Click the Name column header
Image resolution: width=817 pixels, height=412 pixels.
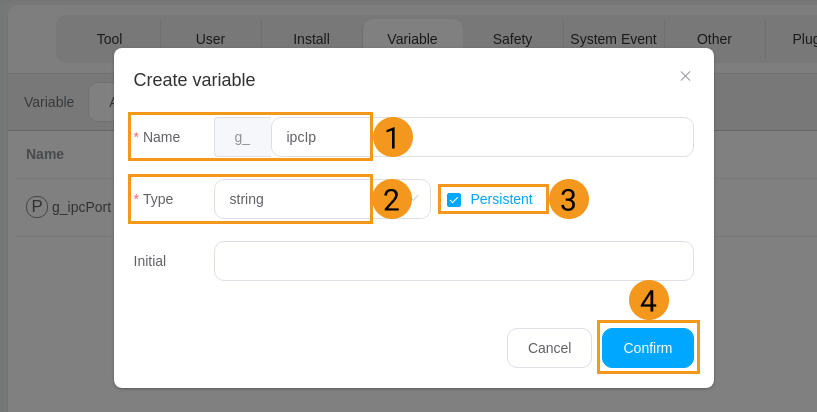point(45,154)
